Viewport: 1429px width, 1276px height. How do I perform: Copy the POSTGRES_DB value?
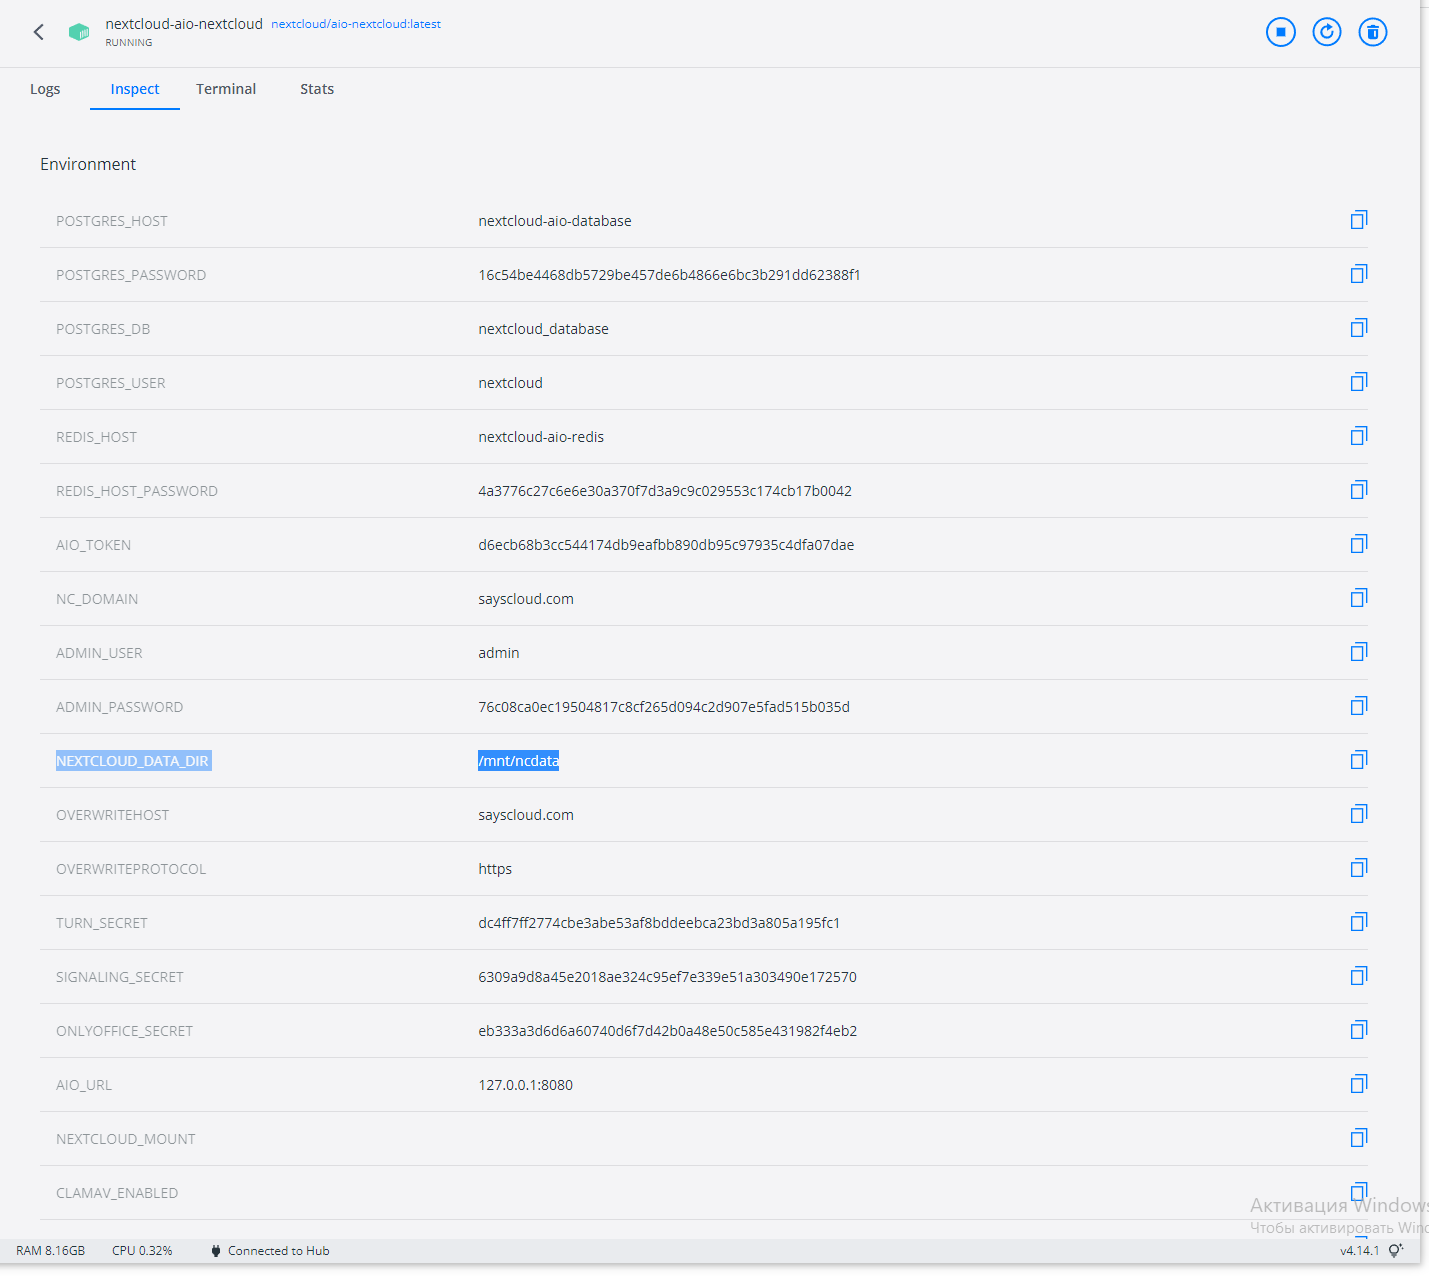point(1359,328)
